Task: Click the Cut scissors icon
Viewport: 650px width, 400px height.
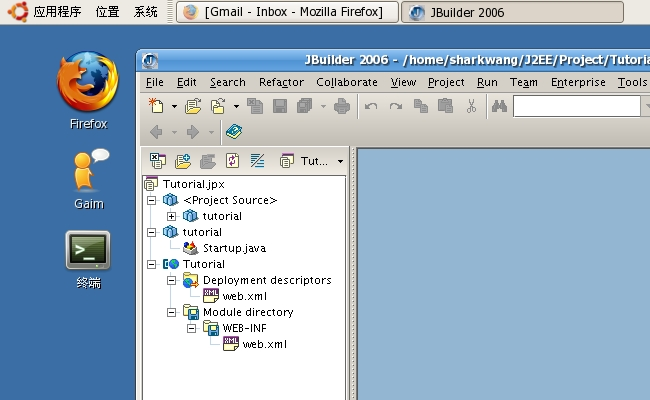Action: tap(471, 106)
